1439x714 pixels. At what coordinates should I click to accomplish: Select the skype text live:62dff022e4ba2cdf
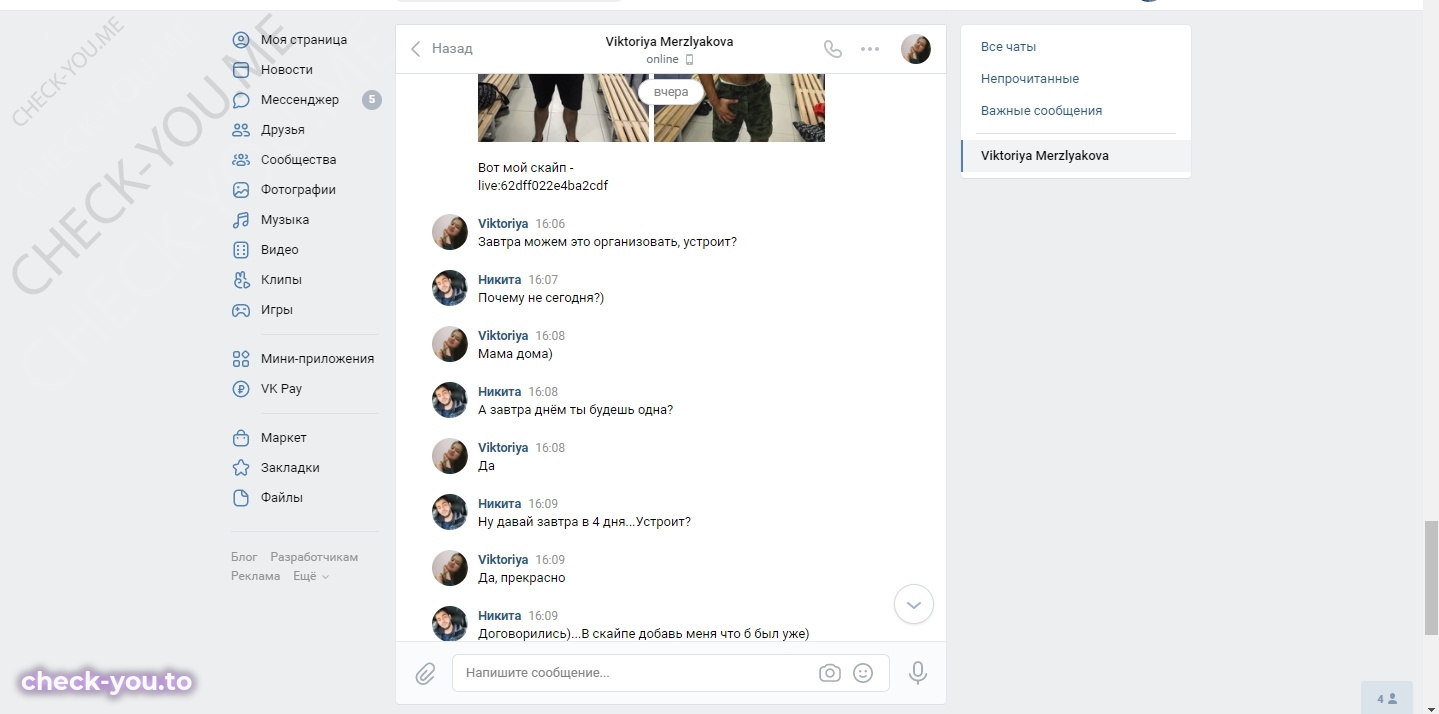[x=543, y=186]
